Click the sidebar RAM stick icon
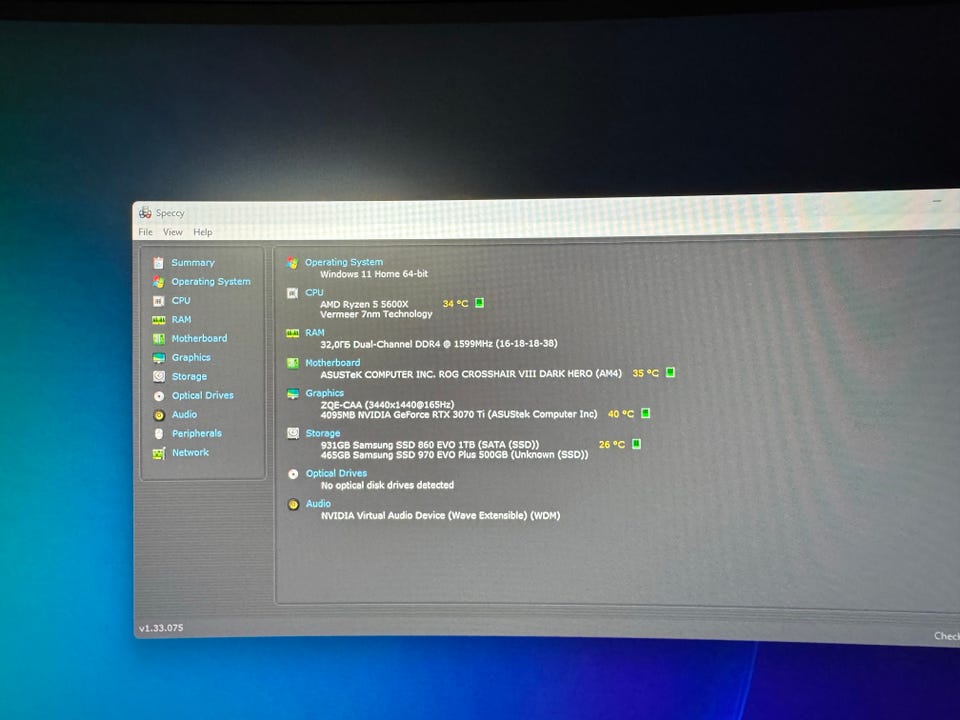This screenshot has height=720, width=960. (159, 320)
